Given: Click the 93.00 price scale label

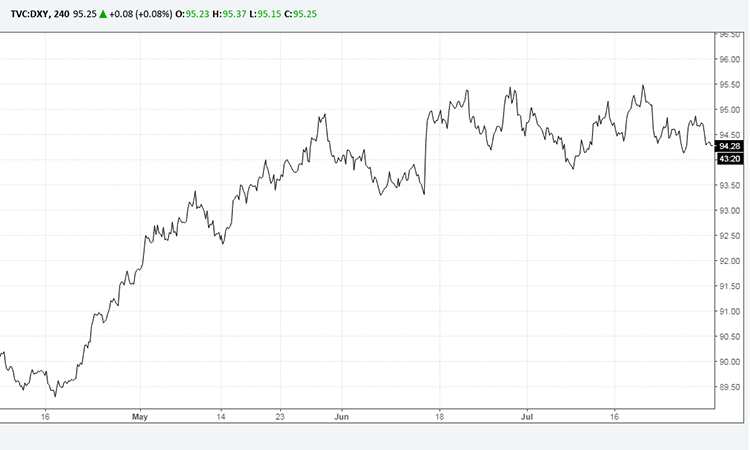Looking at the screenshot, I should tap(729, 211).
